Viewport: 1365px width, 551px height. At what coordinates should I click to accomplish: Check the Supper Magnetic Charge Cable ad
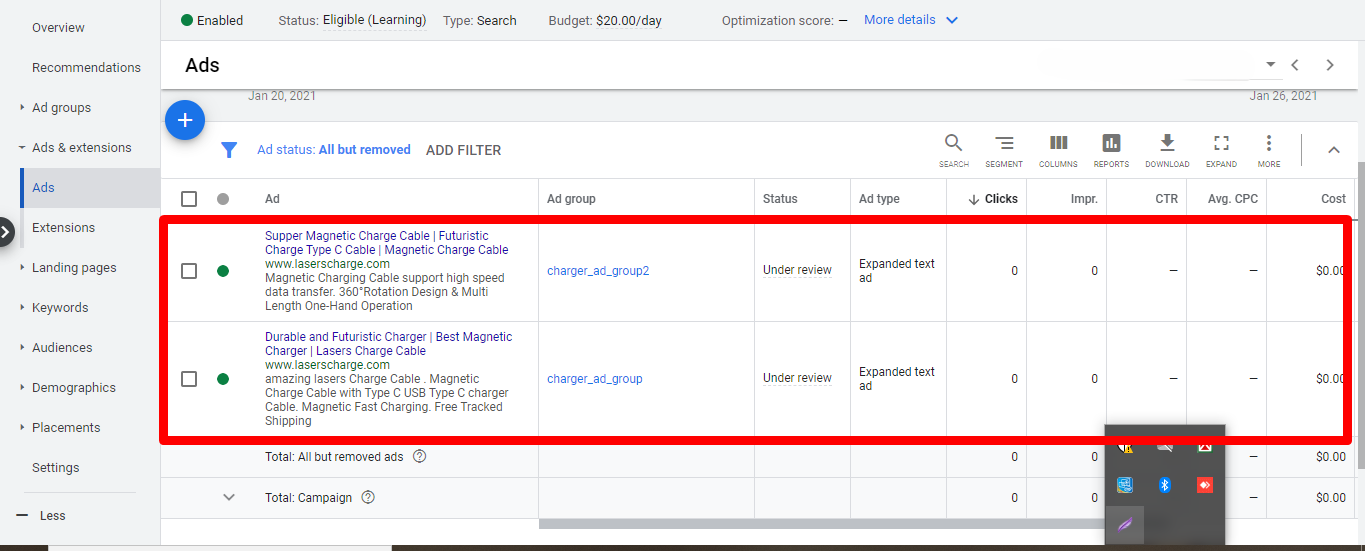pos(189,271)
